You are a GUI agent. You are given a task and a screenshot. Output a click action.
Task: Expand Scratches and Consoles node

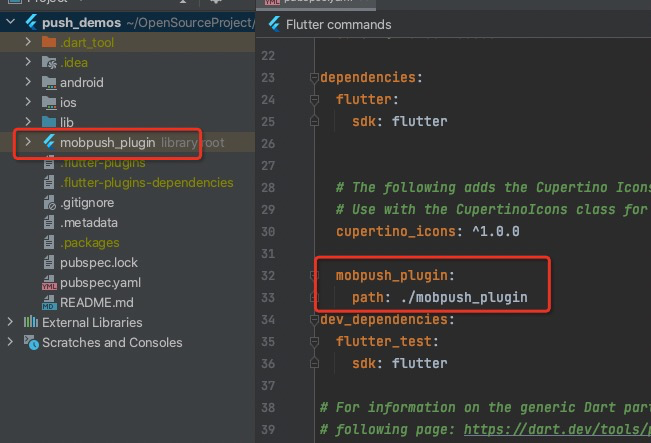10,342
